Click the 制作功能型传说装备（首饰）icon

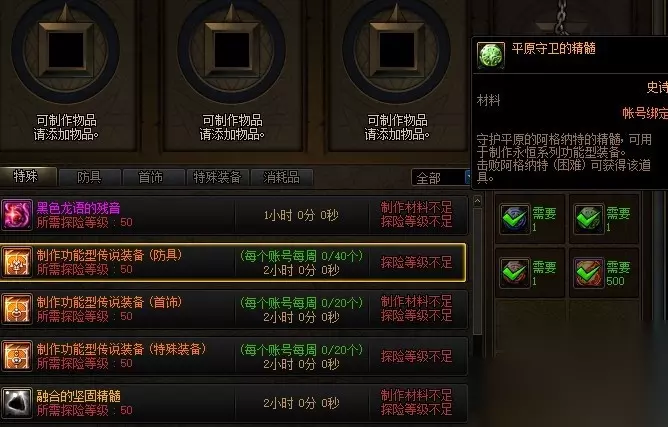[x=17, y=309]
